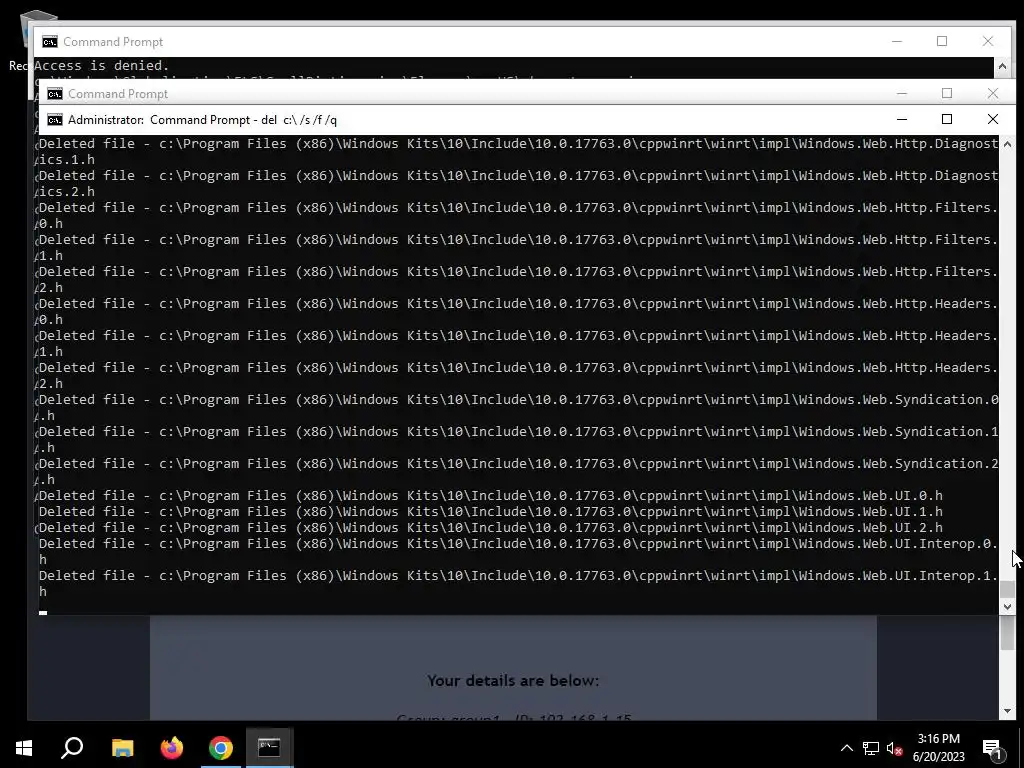
Task: Click line ending Windows.Web.UI.2.h
Action: tap(490, 528)
